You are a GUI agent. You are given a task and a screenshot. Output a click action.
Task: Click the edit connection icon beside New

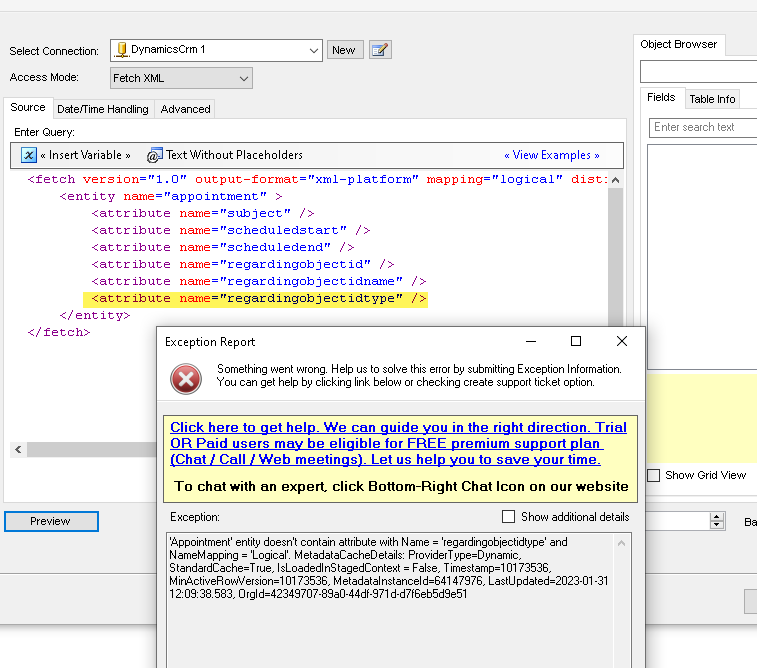tap(380, 50)
